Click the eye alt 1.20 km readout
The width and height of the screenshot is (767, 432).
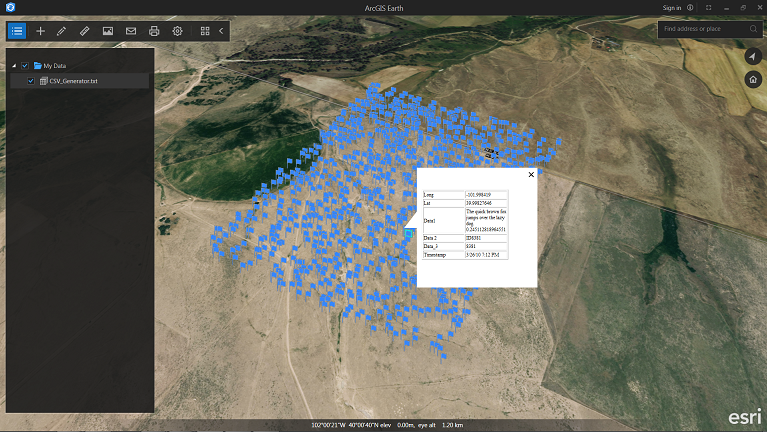point(438,425)
